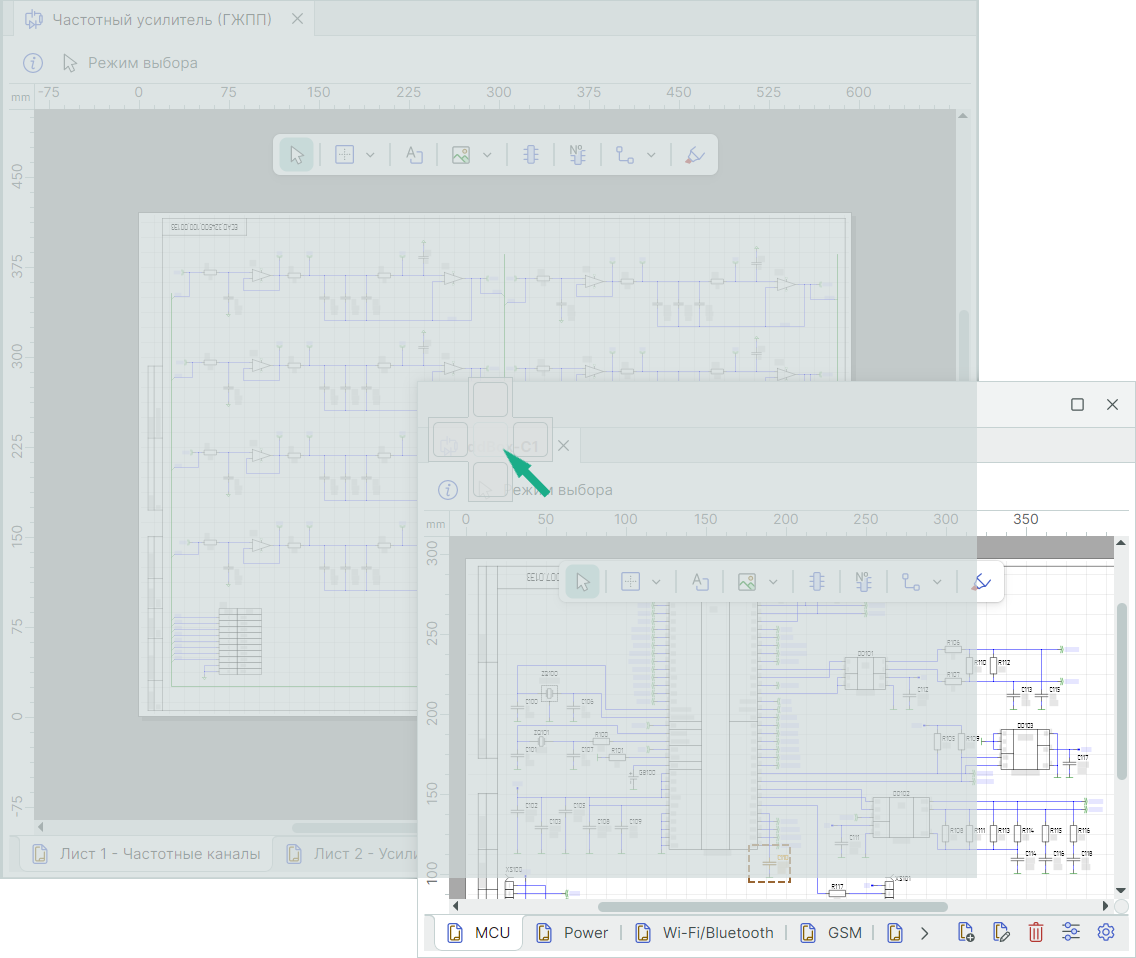Image resolution: width=1136 pixels, height=958 pixels.
Task: Expand the wire tool dropdown in lower toolbar
Action: tap(937, 582)
